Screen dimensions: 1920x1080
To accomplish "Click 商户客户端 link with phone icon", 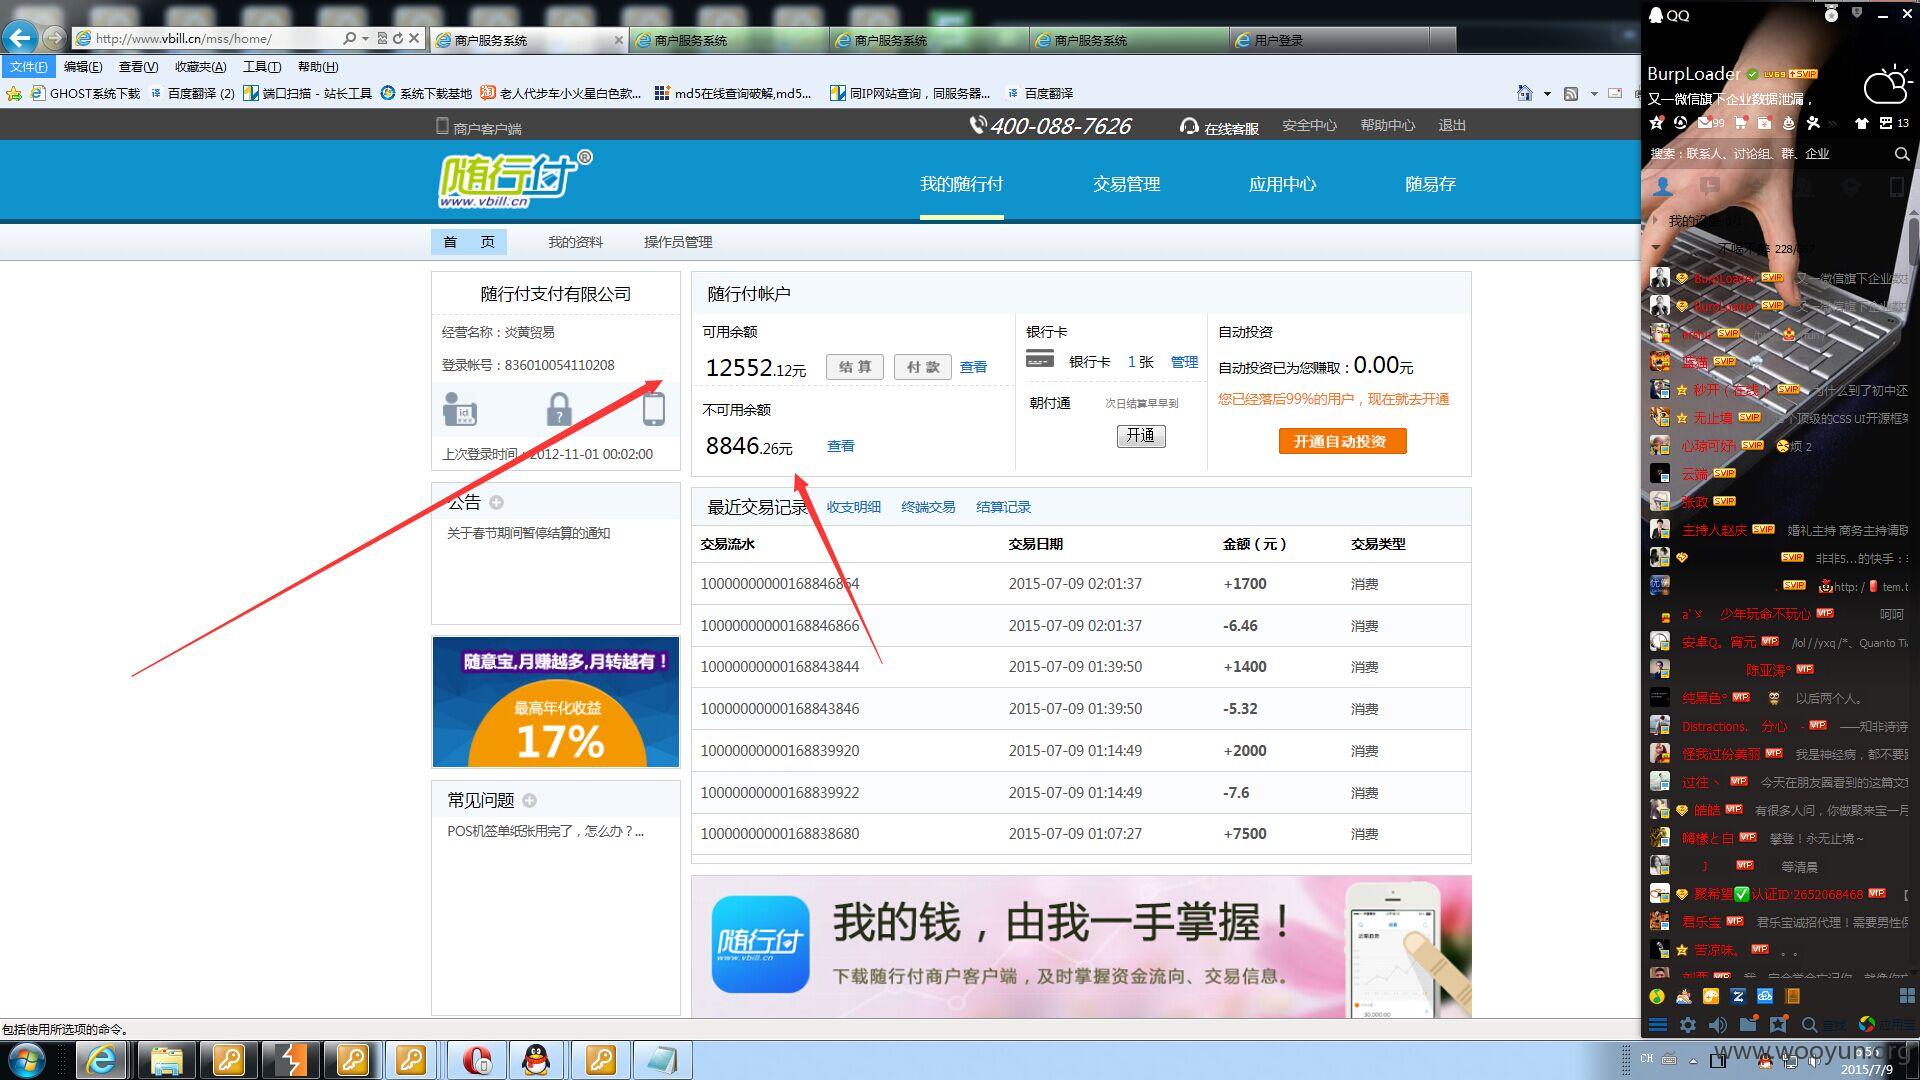I will [x=479, y=127].
